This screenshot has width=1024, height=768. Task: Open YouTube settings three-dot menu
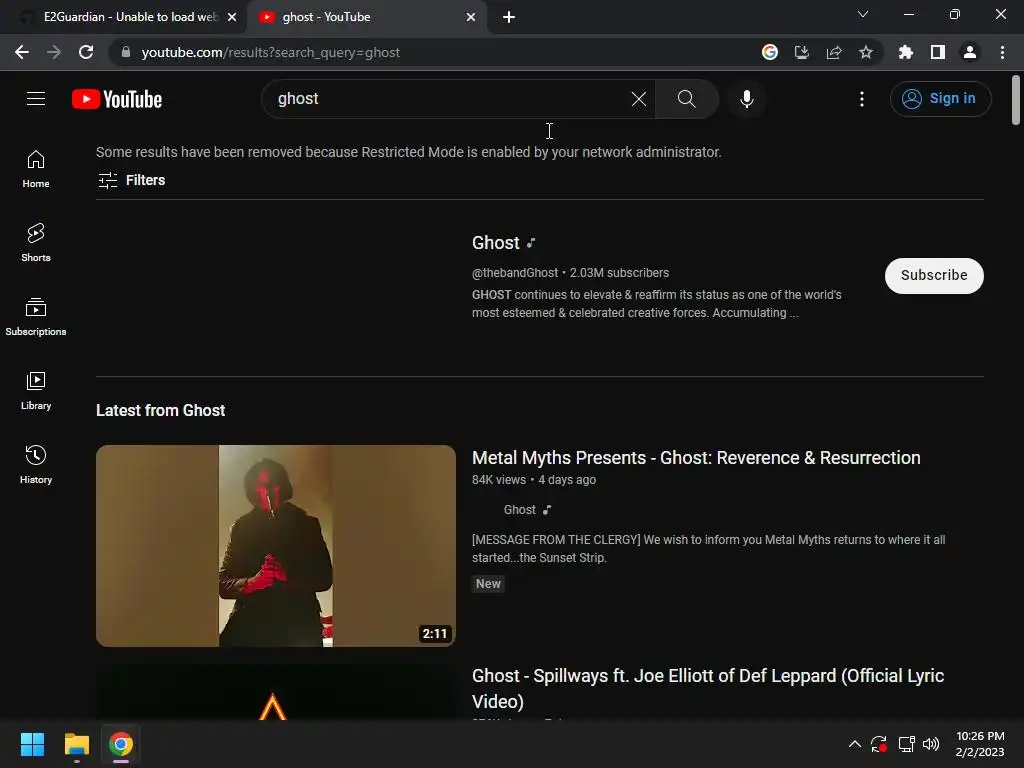coord(862,99)
